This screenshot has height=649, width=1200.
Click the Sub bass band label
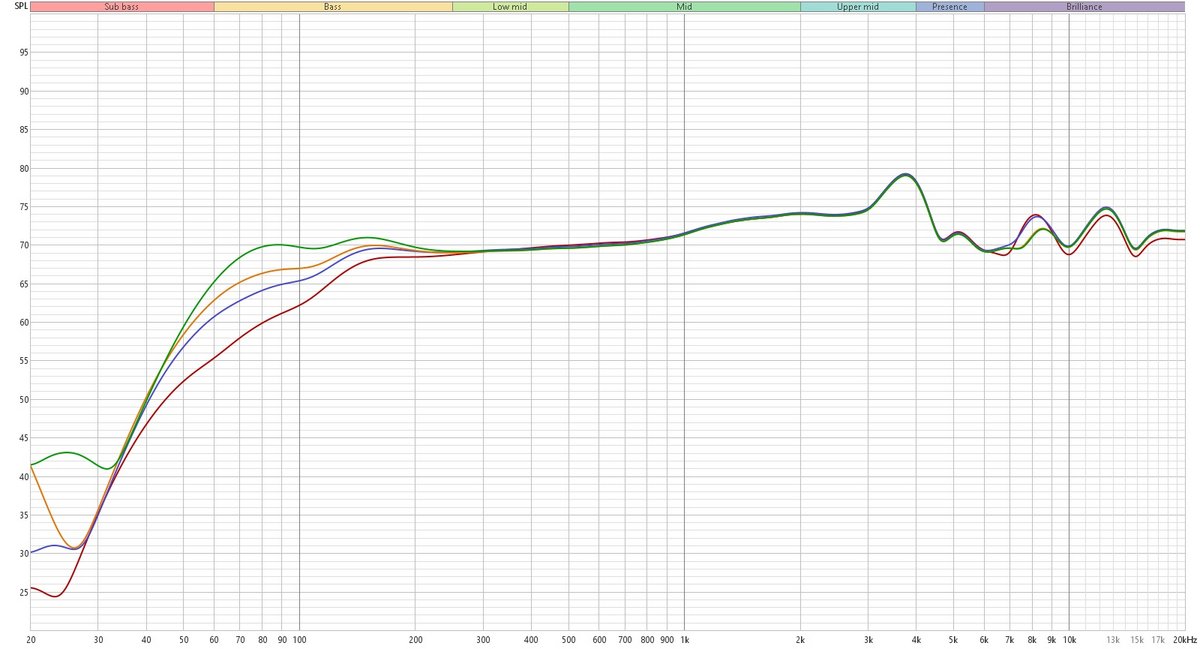point(121,6)
